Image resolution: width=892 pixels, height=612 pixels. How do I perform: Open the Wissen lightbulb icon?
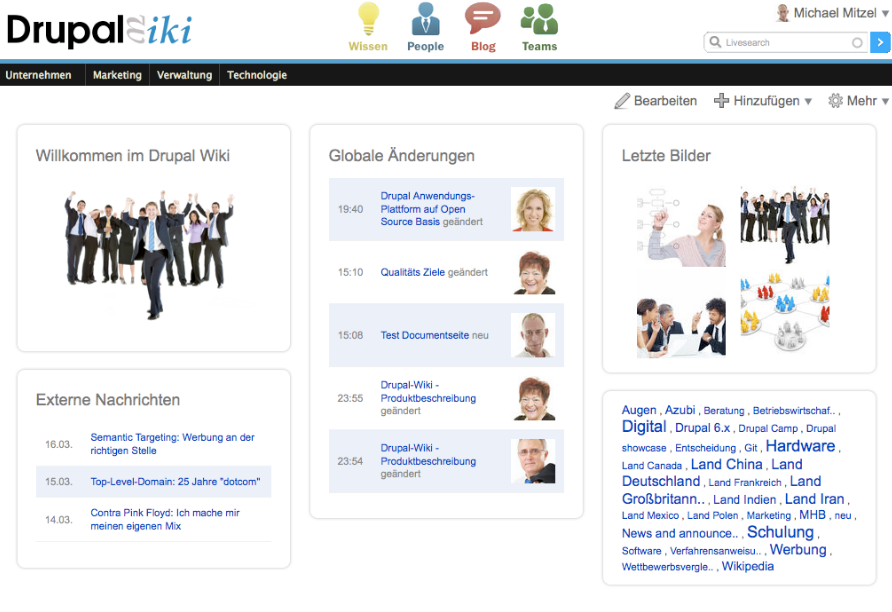coord(368,19)
